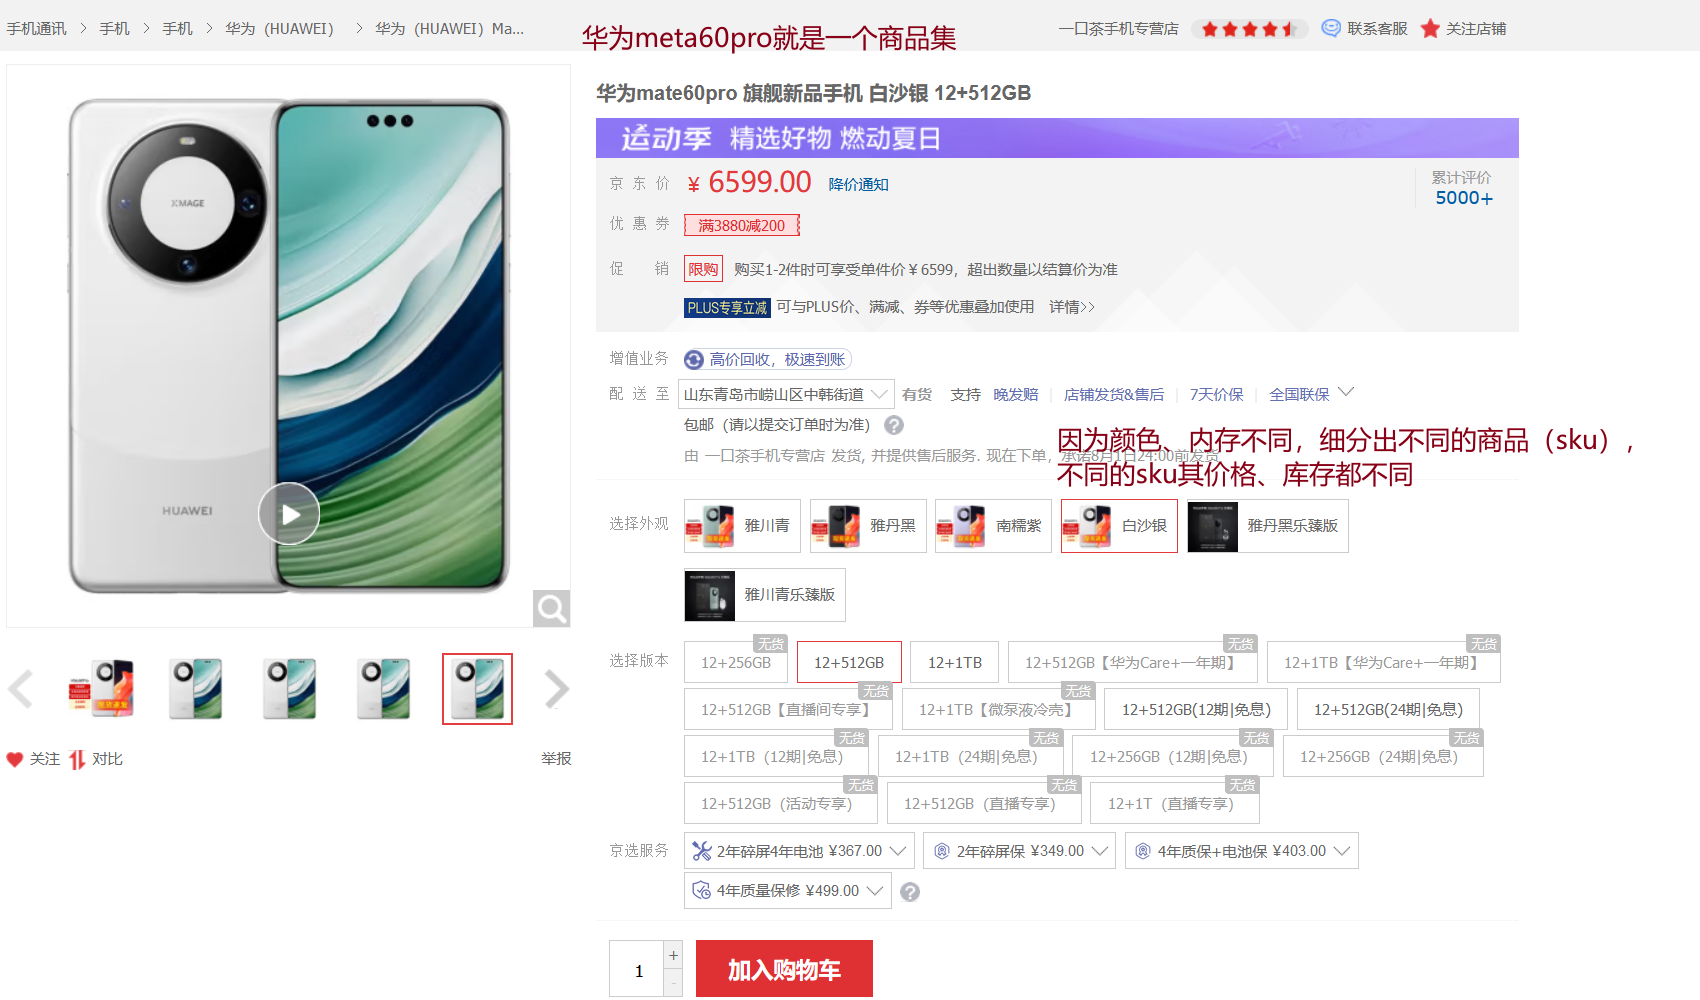
Task: Expand the 全国联保 service chevron
Action: [1346, 392]
